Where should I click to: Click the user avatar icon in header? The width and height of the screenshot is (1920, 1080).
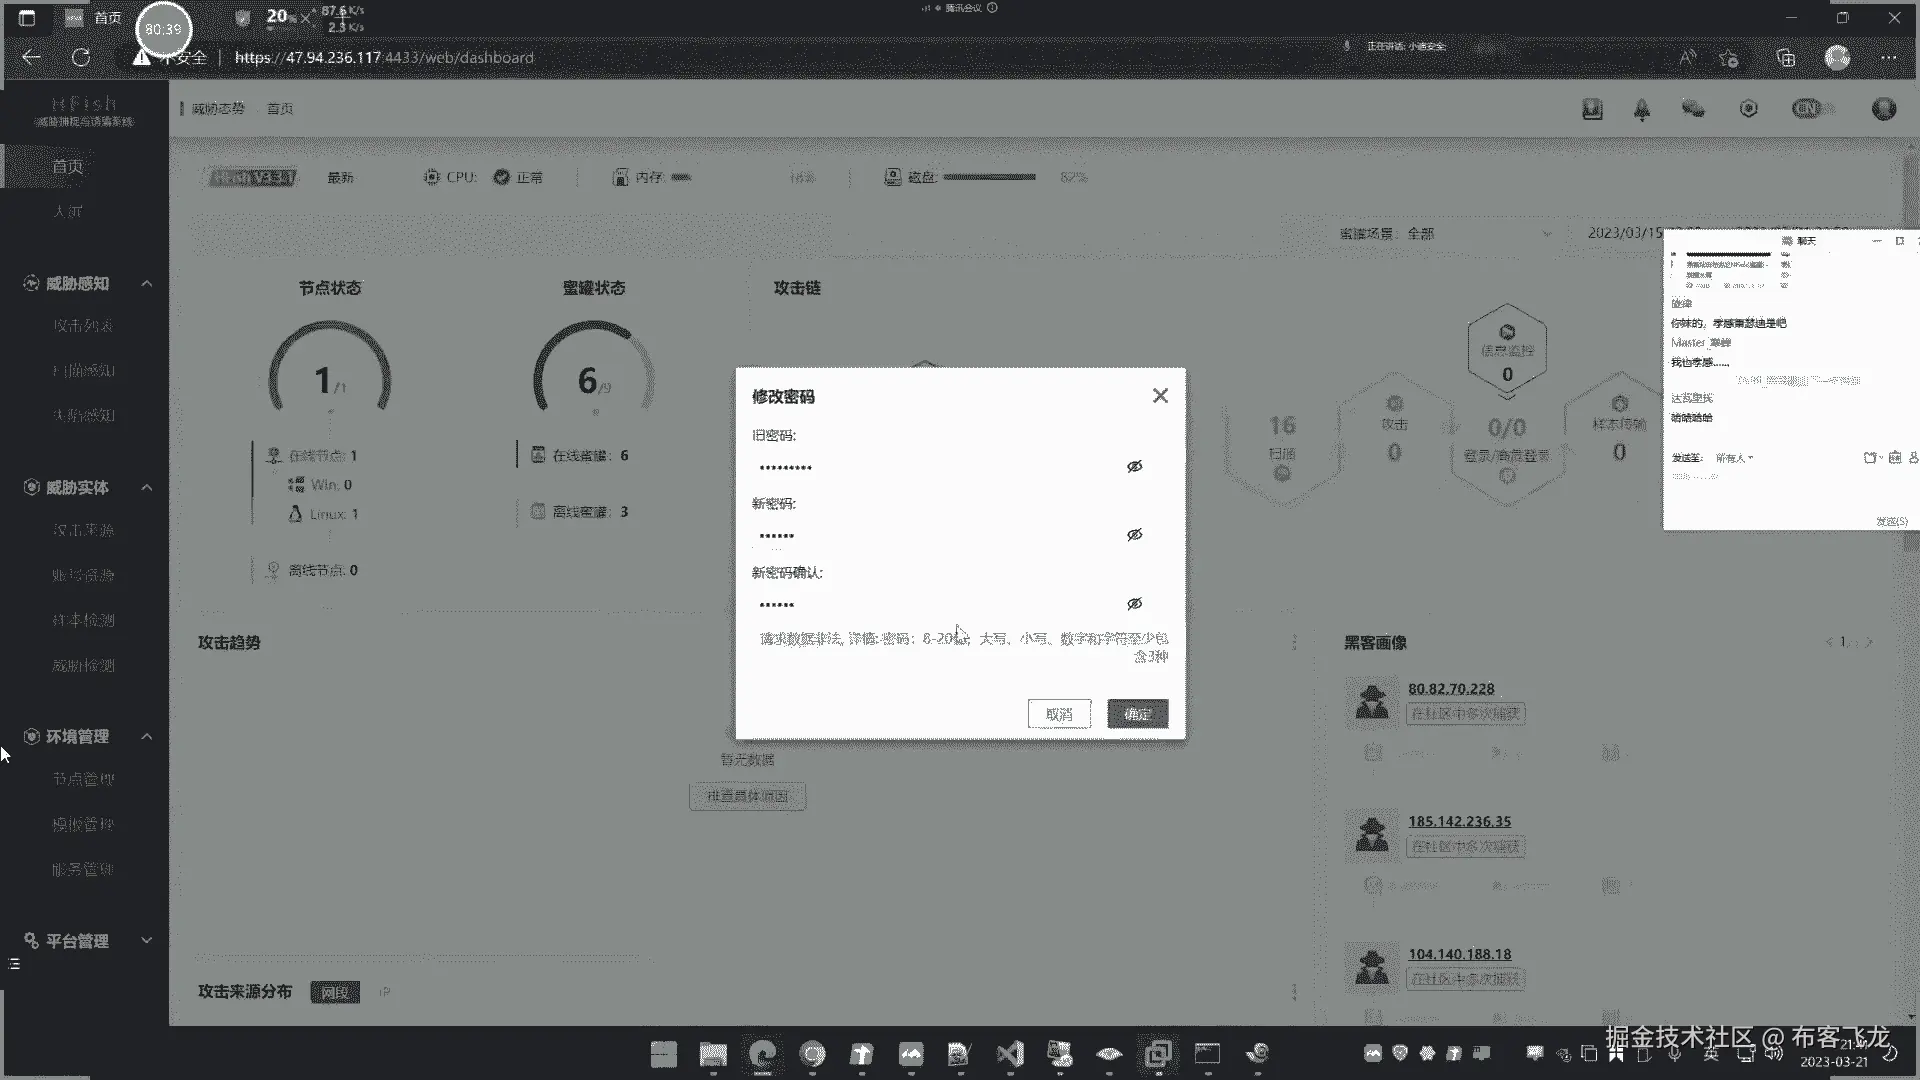pyautogui.click(x=1884, y=109)
